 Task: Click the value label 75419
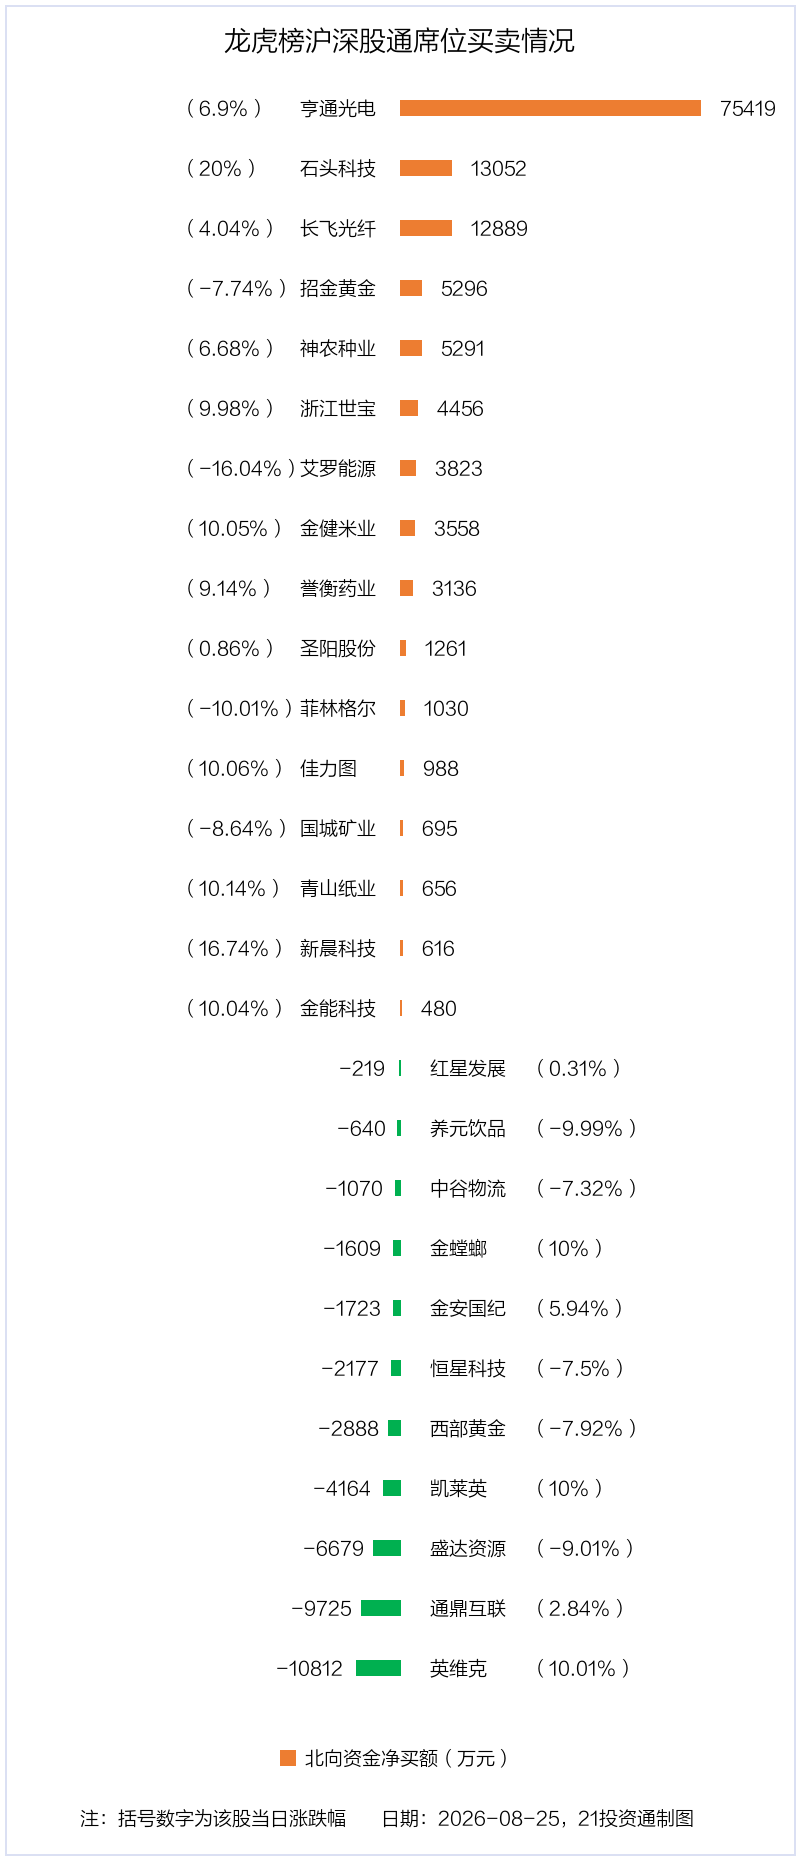point(748,108)
